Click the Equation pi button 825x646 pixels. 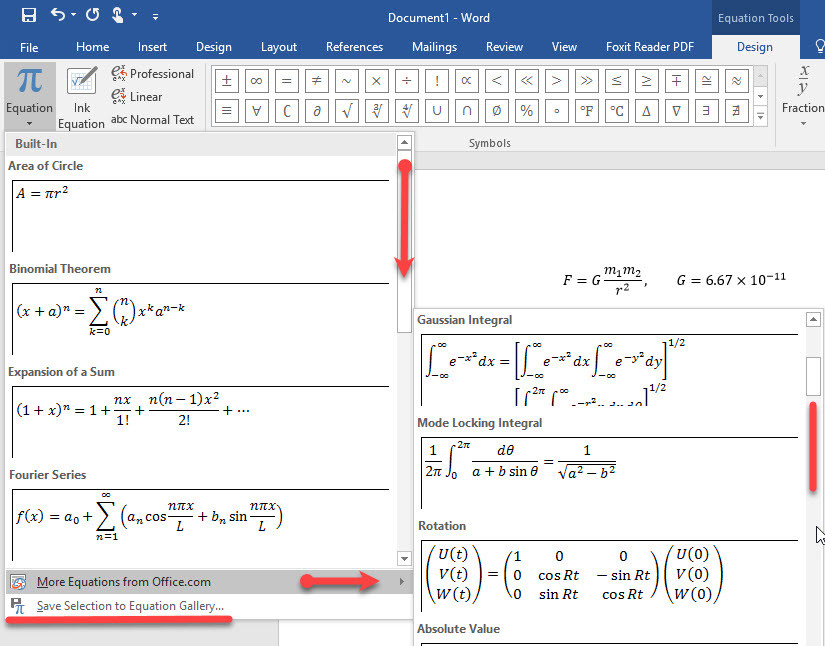(x=29, y=97)
